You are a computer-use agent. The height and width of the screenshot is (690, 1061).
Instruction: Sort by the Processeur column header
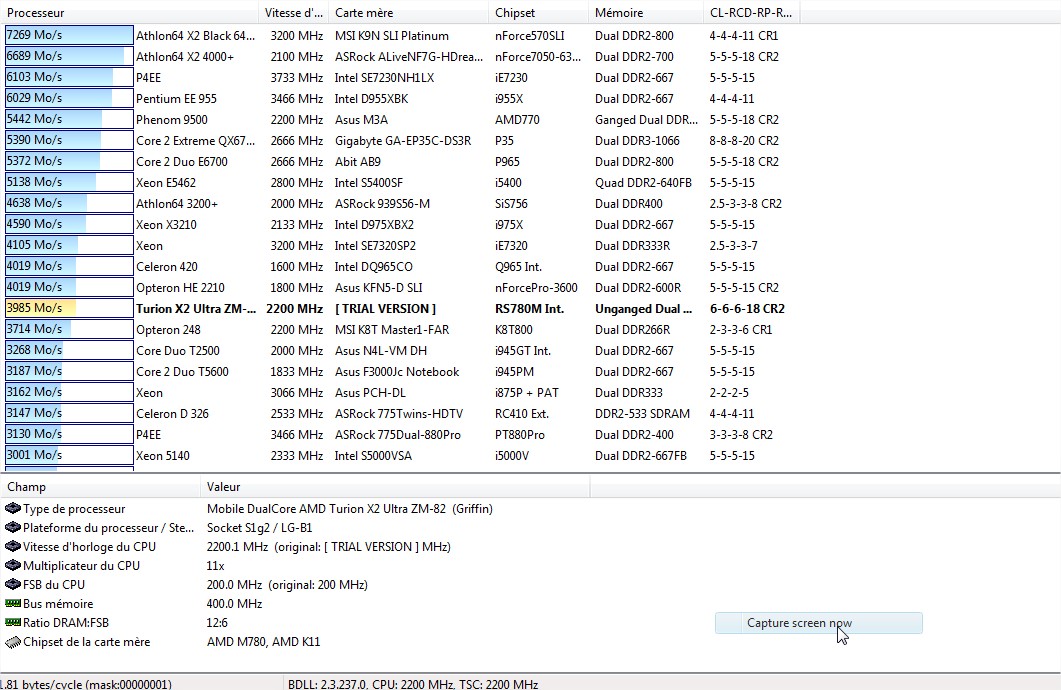tap(130, 12)
